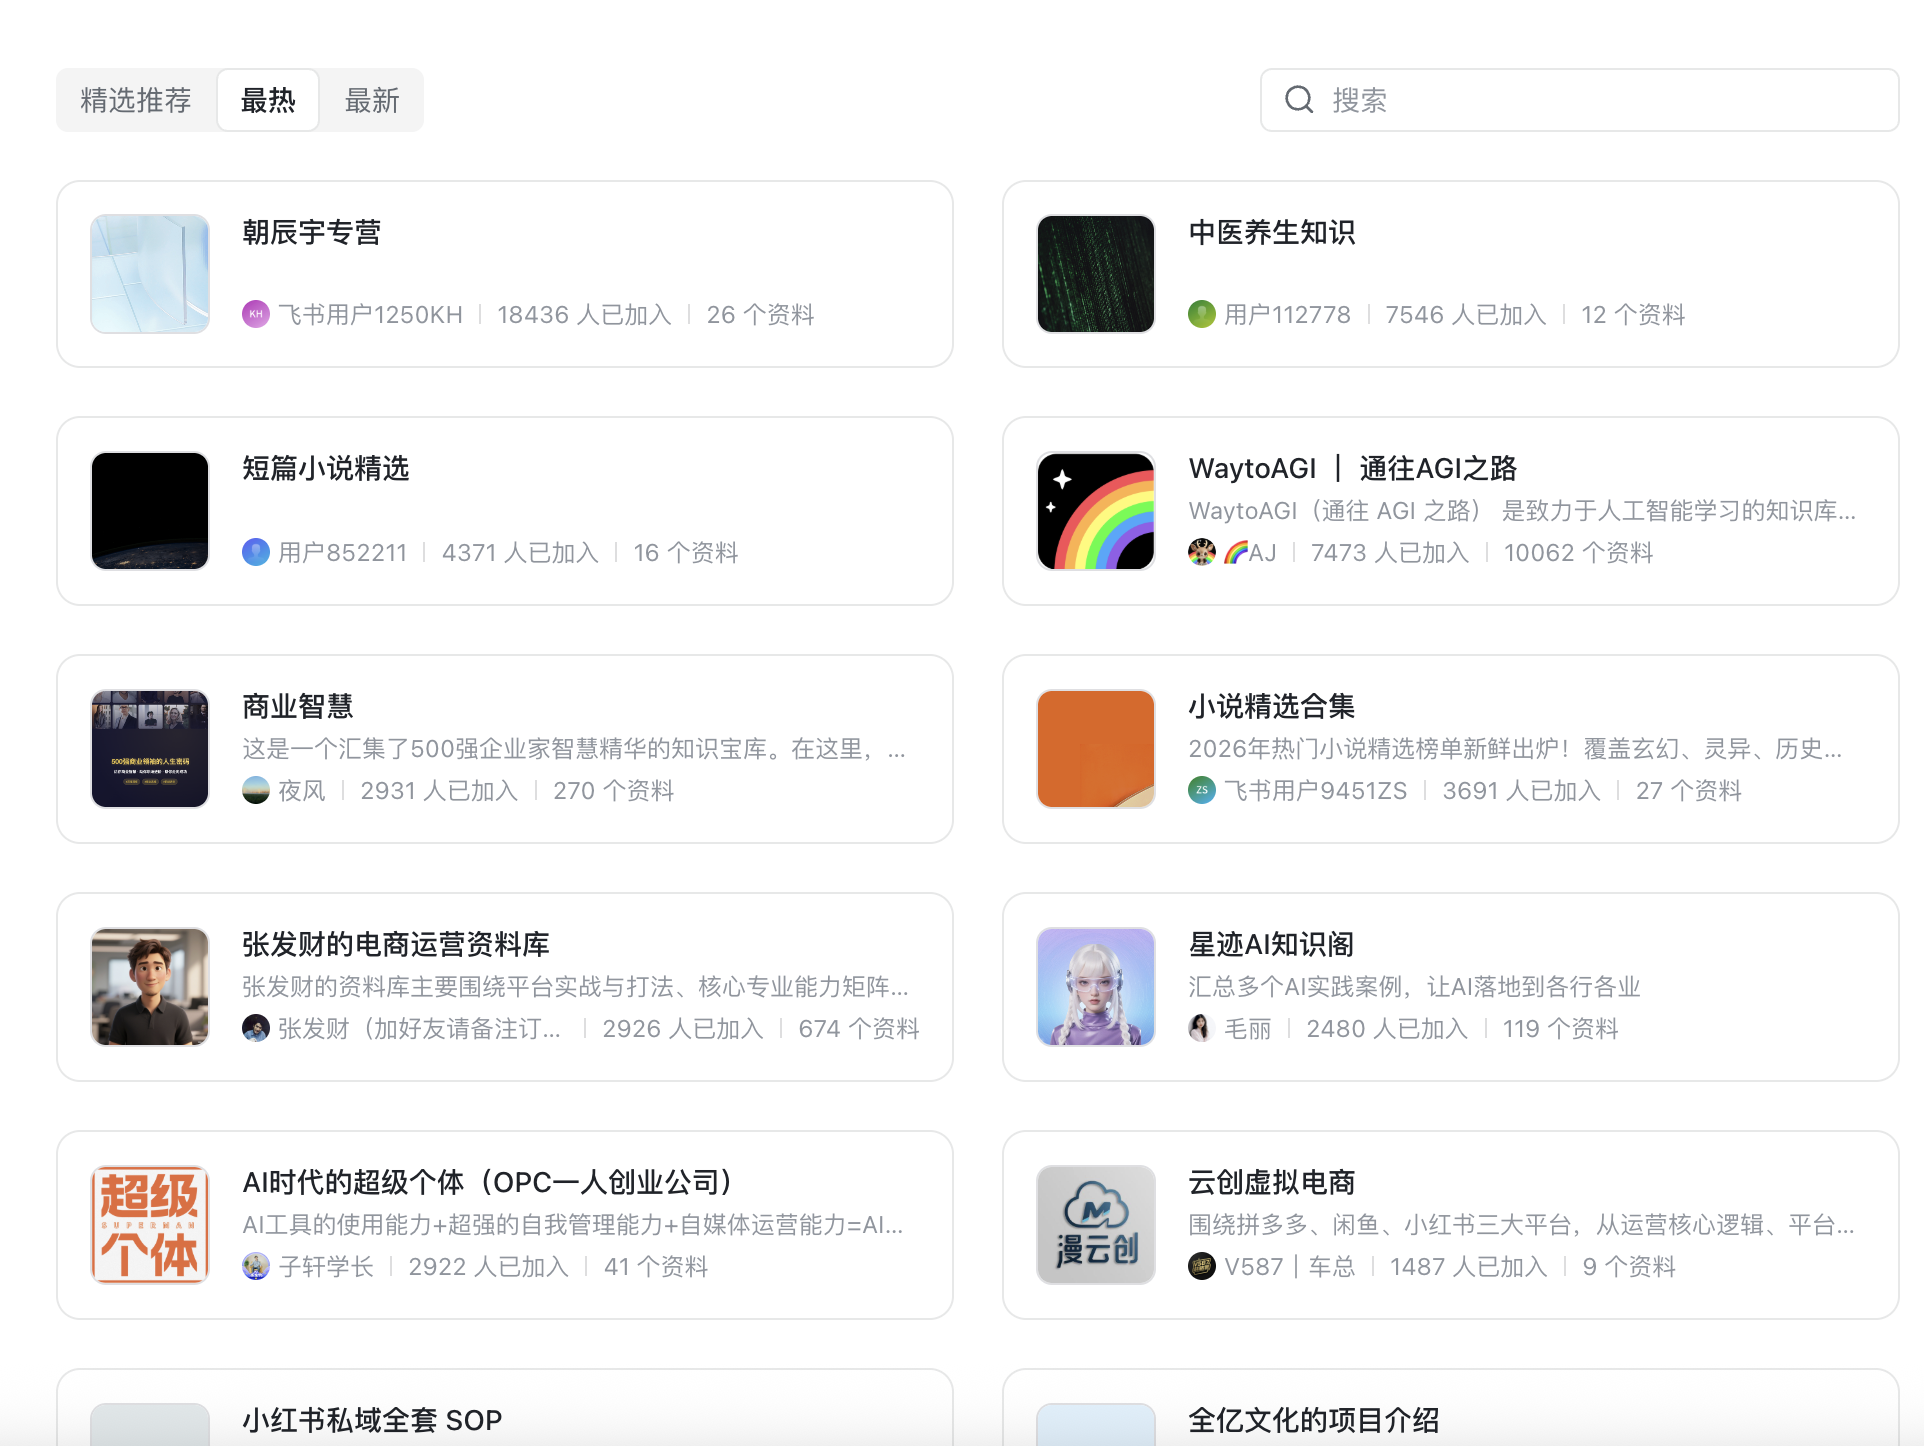
Task: Open the 短篇小说精选 title link
Action: [x=326, y=468]
